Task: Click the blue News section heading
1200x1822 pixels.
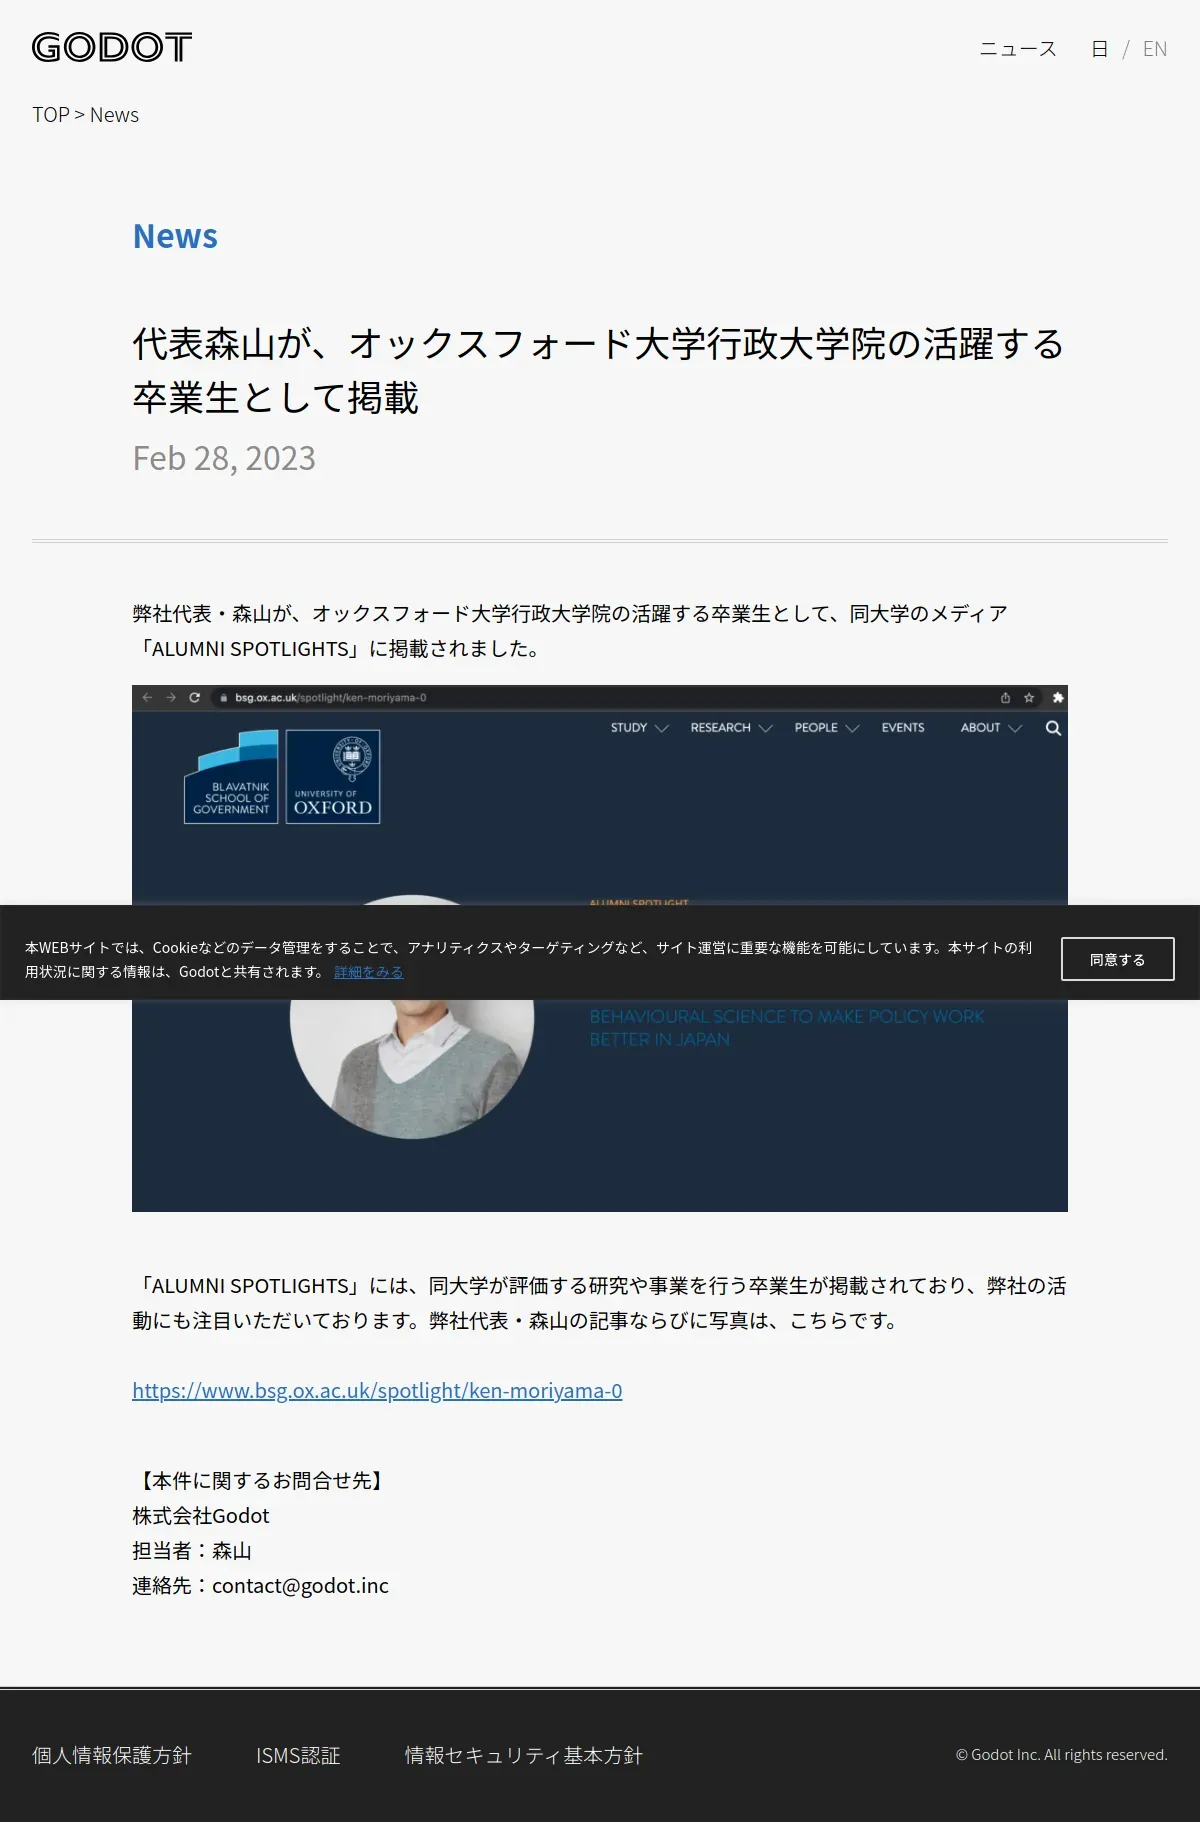Action: point(175,236)
